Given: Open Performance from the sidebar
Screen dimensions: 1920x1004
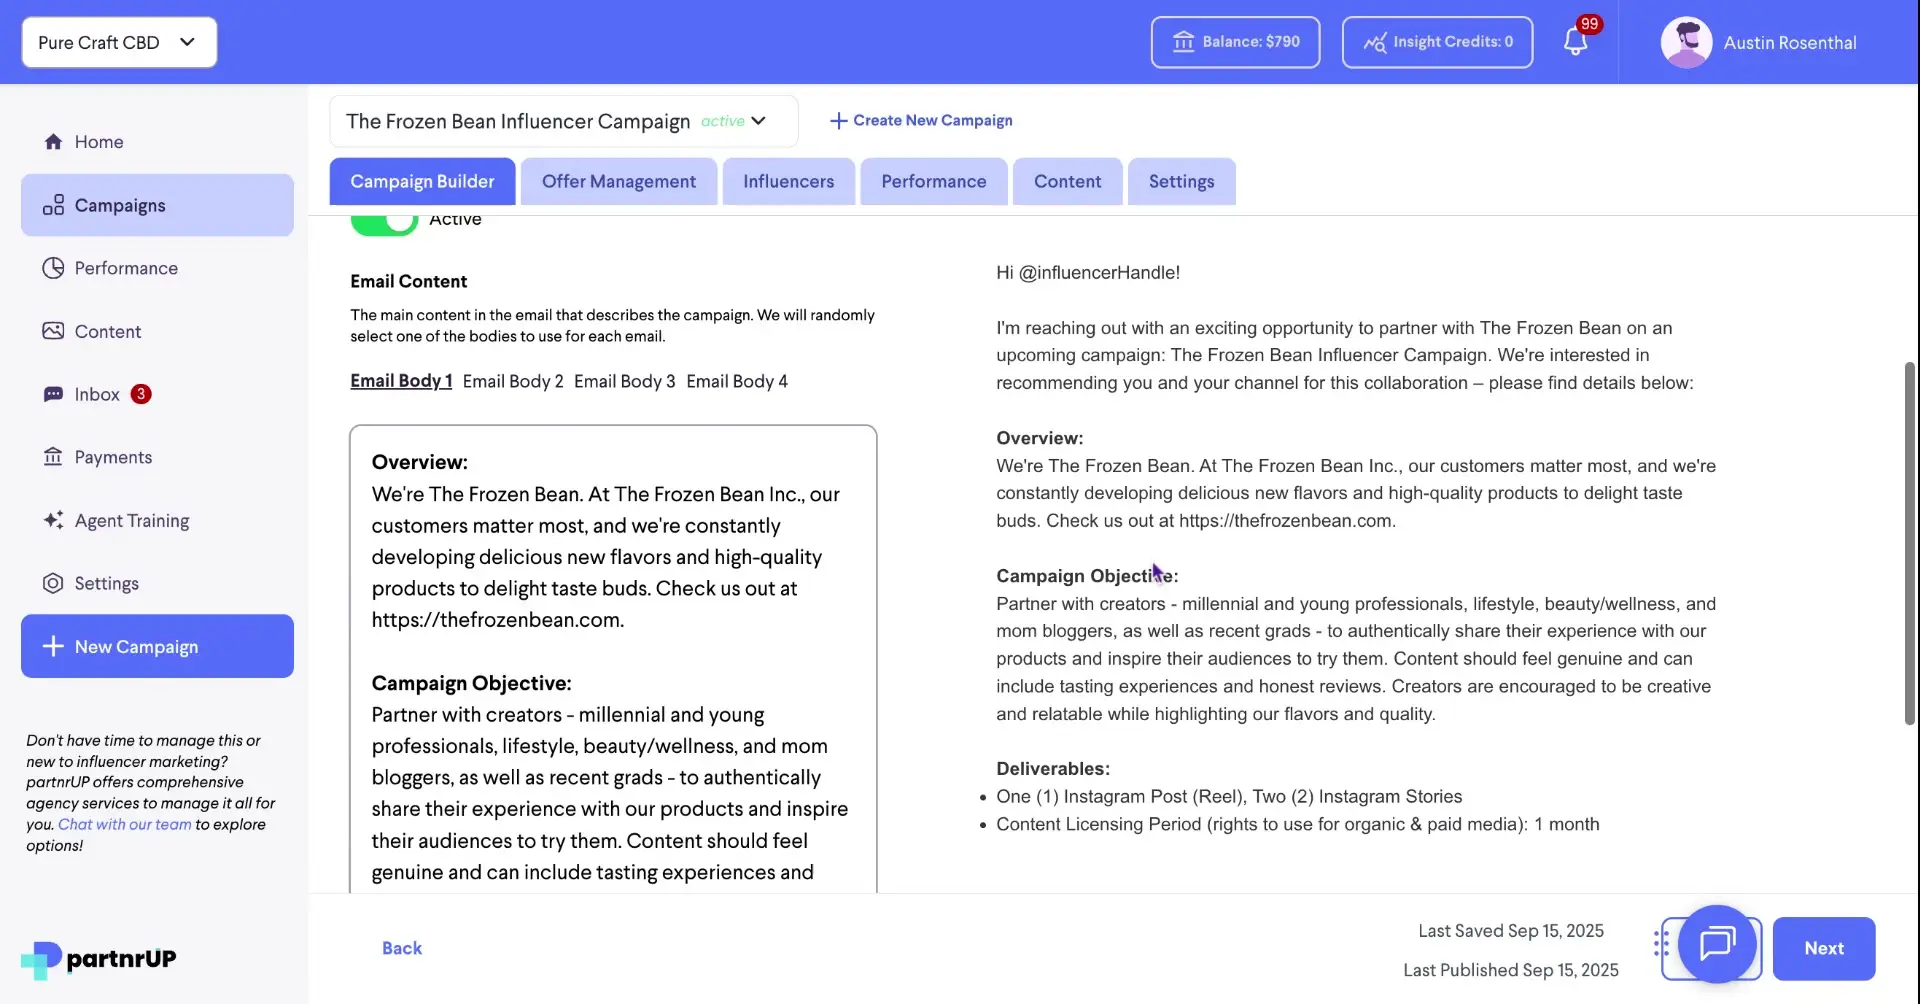Looking at the screenshot, I should pos(125,267).
